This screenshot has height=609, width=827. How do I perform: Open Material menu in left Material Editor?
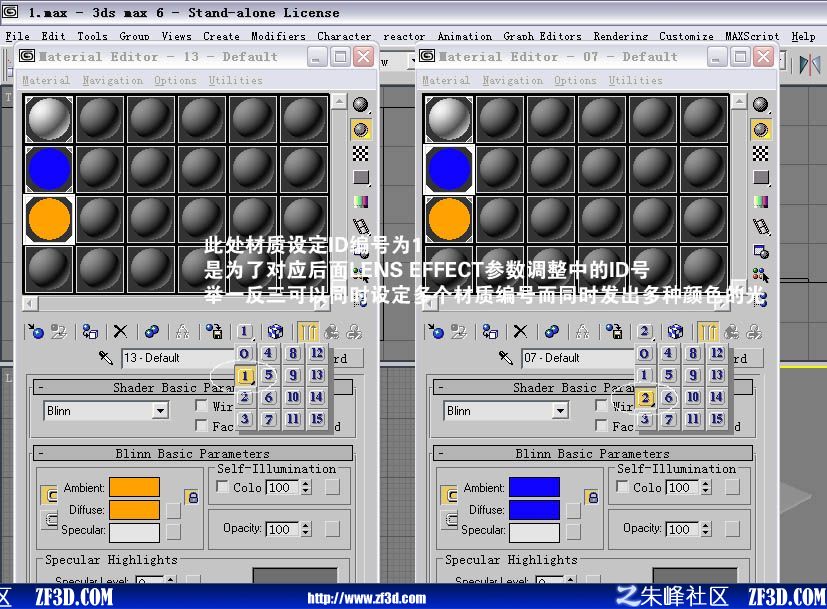[46, 80]
